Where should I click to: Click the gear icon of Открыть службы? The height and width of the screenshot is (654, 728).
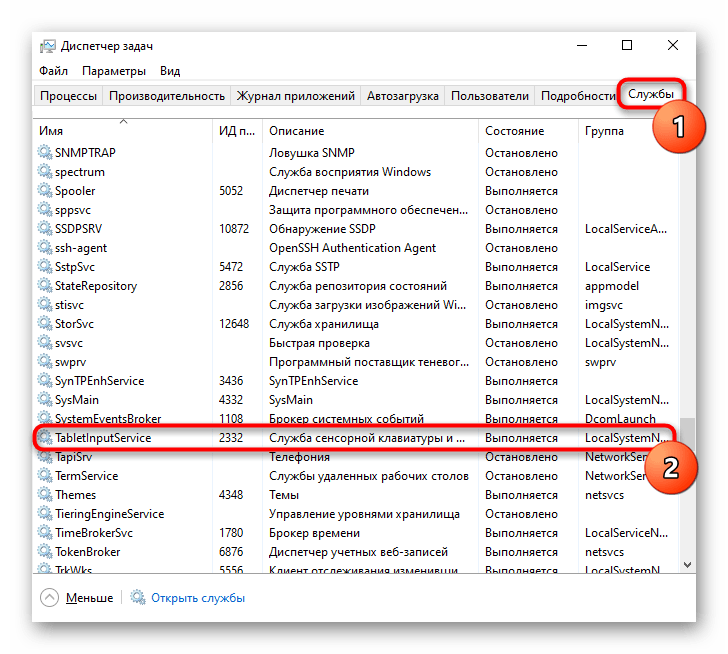137,597
